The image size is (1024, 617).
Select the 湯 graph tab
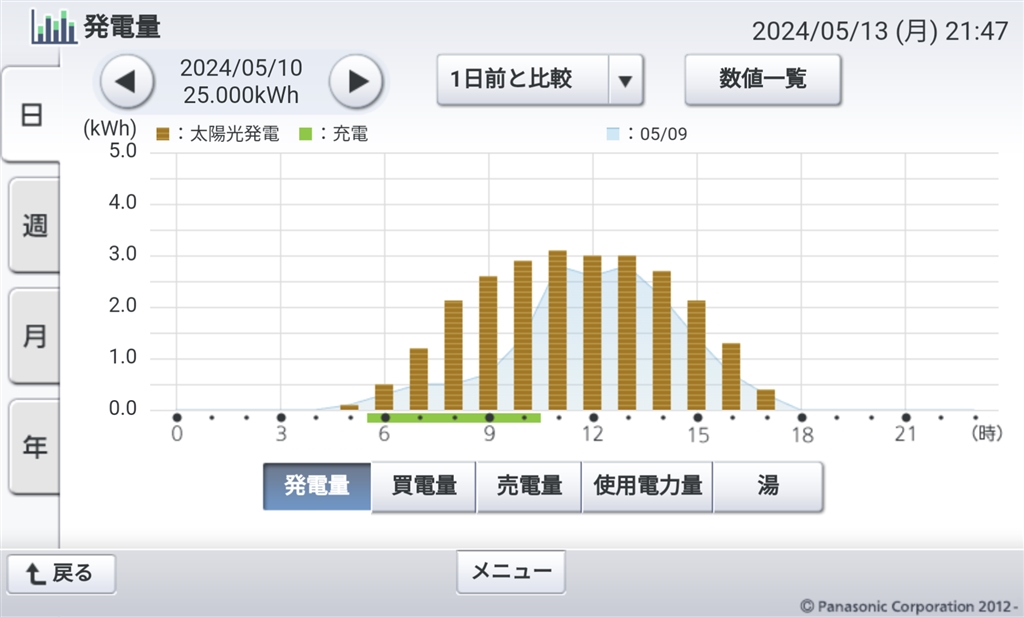tap(768, 486)
